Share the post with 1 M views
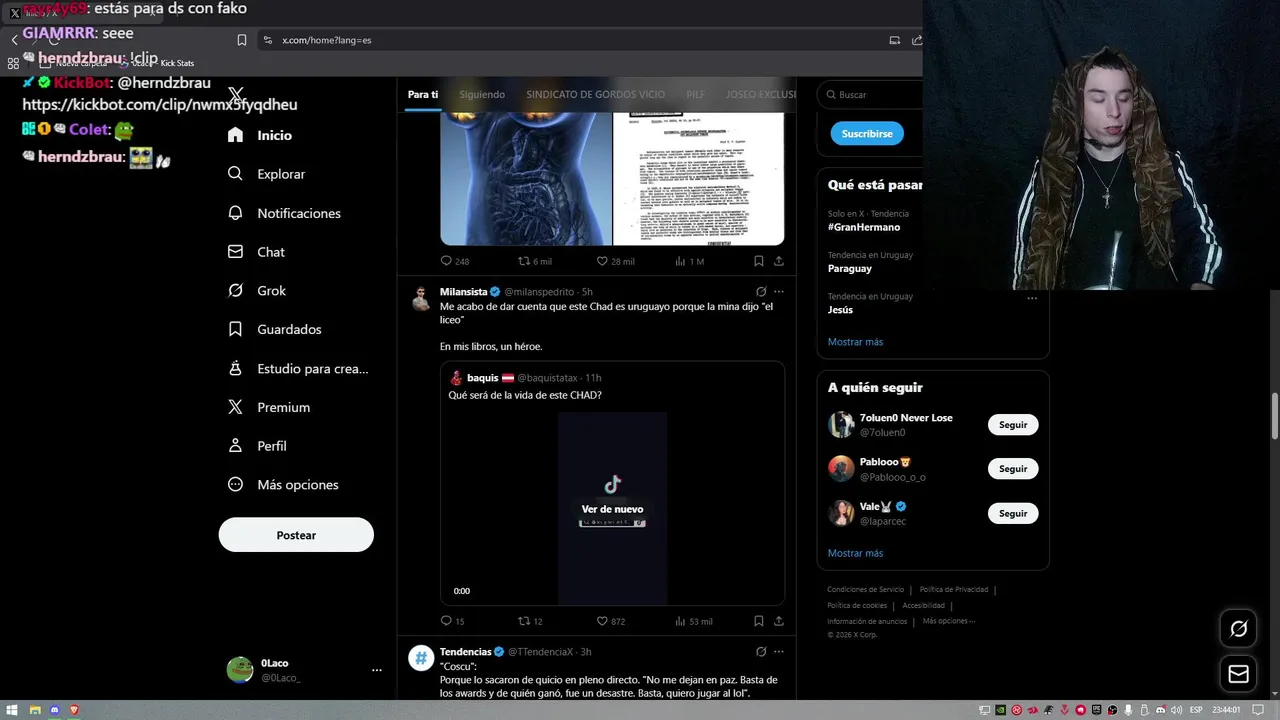This screenshot has width=1280, height=720. 778,261
